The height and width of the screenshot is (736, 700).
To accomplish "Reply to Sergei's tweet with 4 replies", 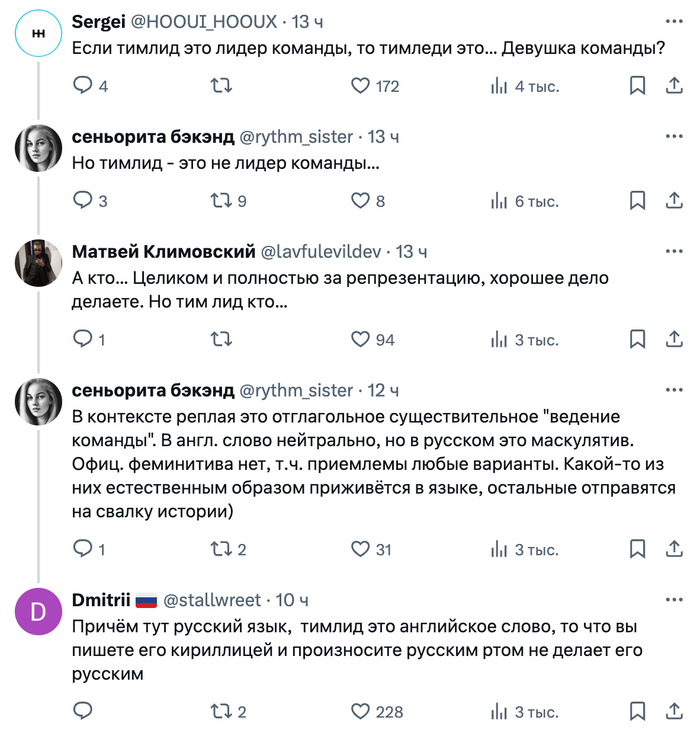I will click(83, 85).
